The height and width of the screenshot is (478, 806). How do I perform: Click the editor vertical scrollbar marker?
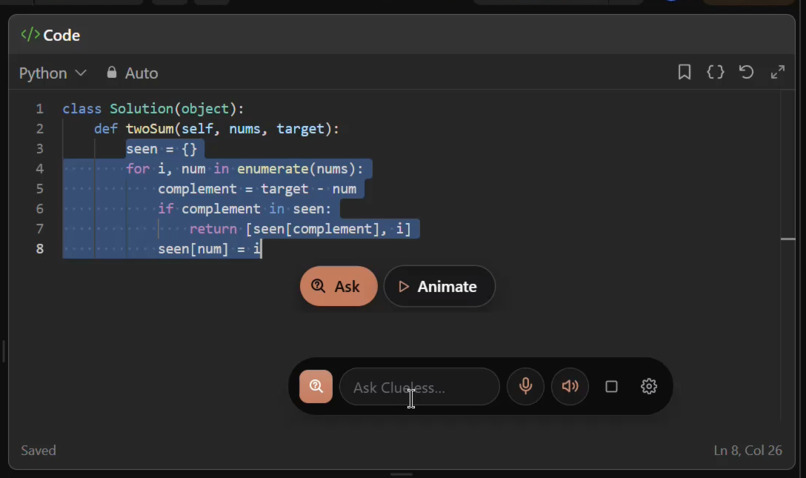788,239
